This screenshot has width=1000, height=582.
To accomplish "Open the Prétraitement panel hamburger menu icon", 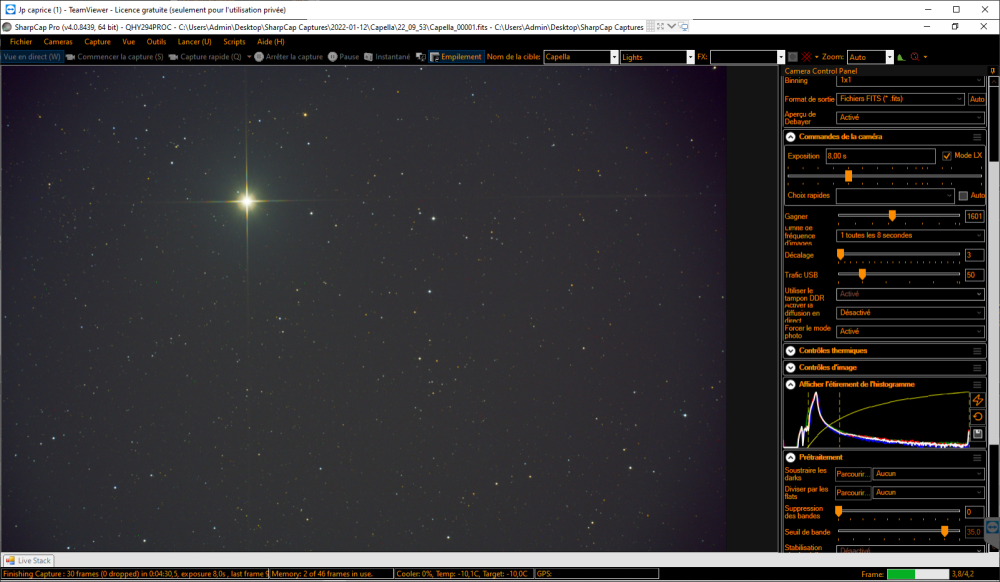I will [977, 458].
